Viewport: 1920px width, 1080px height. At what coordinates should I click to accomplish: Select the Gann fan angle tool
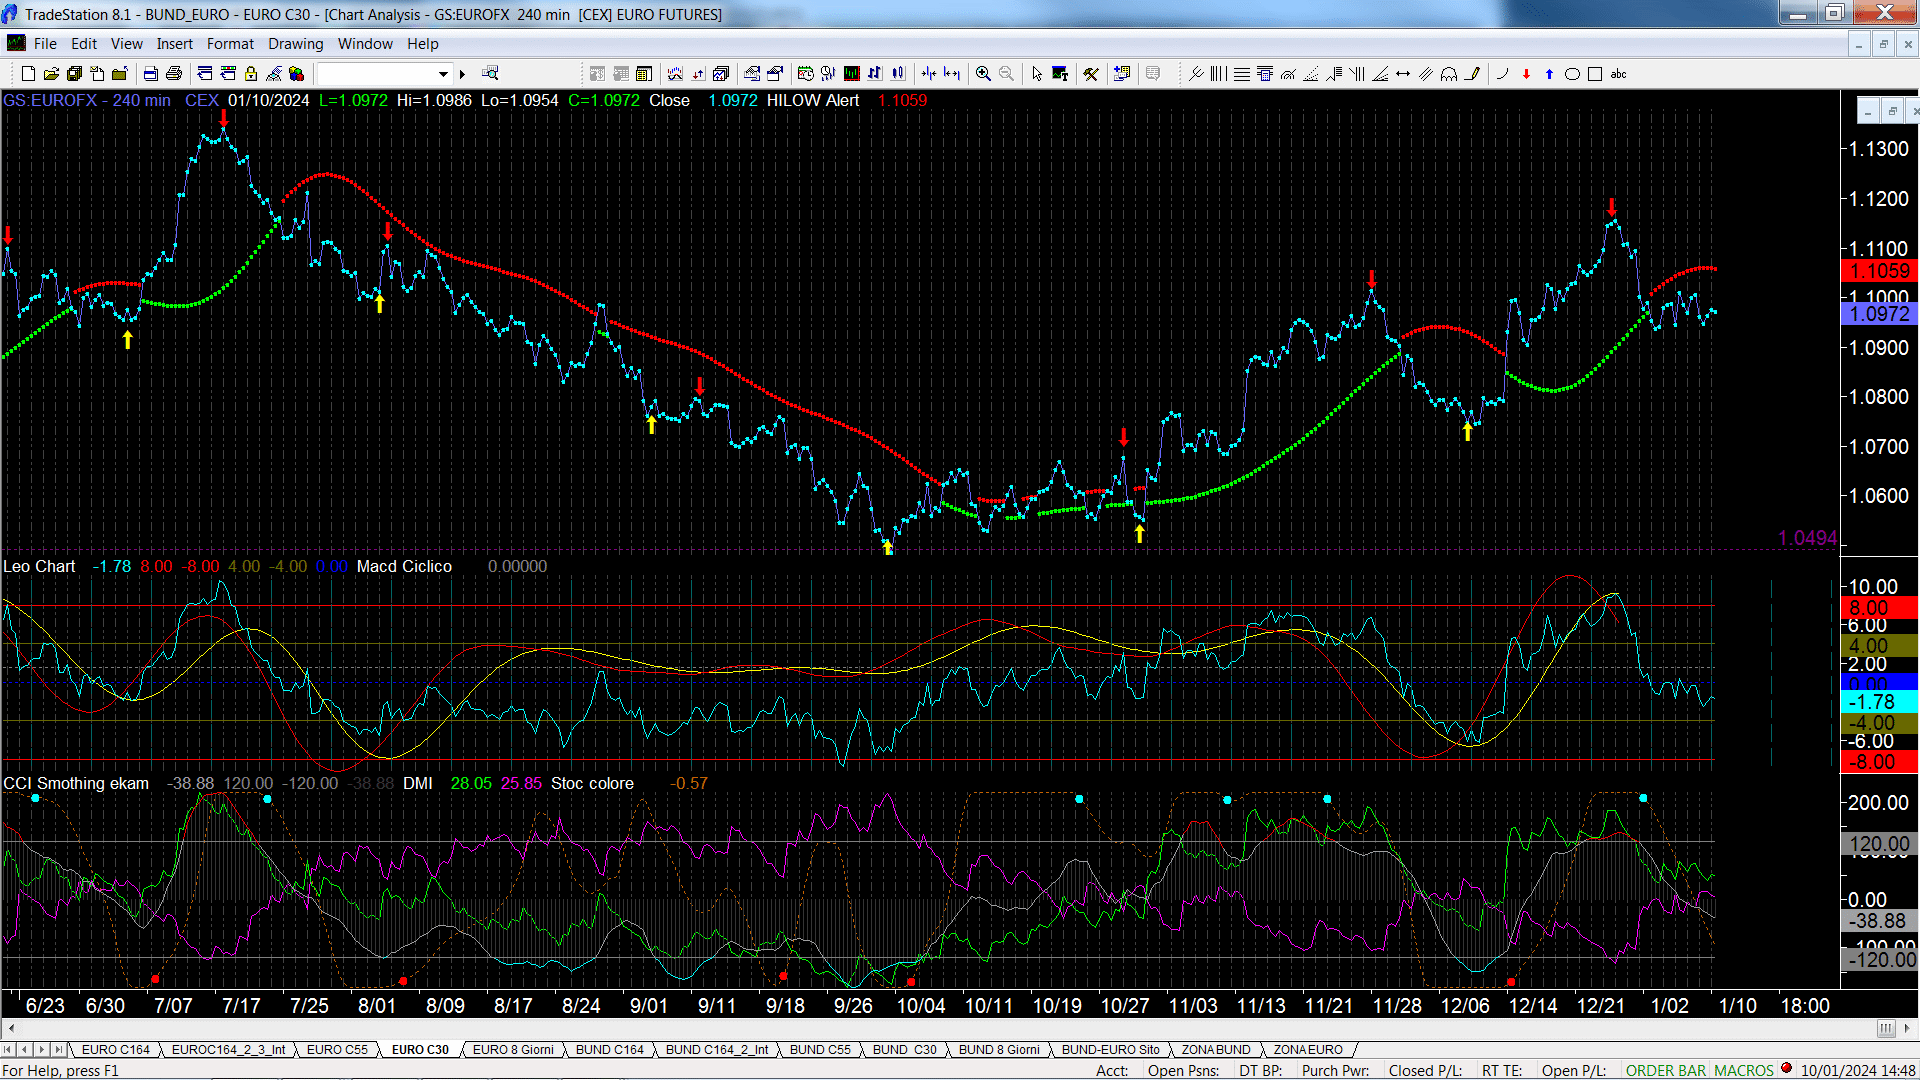[x=1380, y=74]
